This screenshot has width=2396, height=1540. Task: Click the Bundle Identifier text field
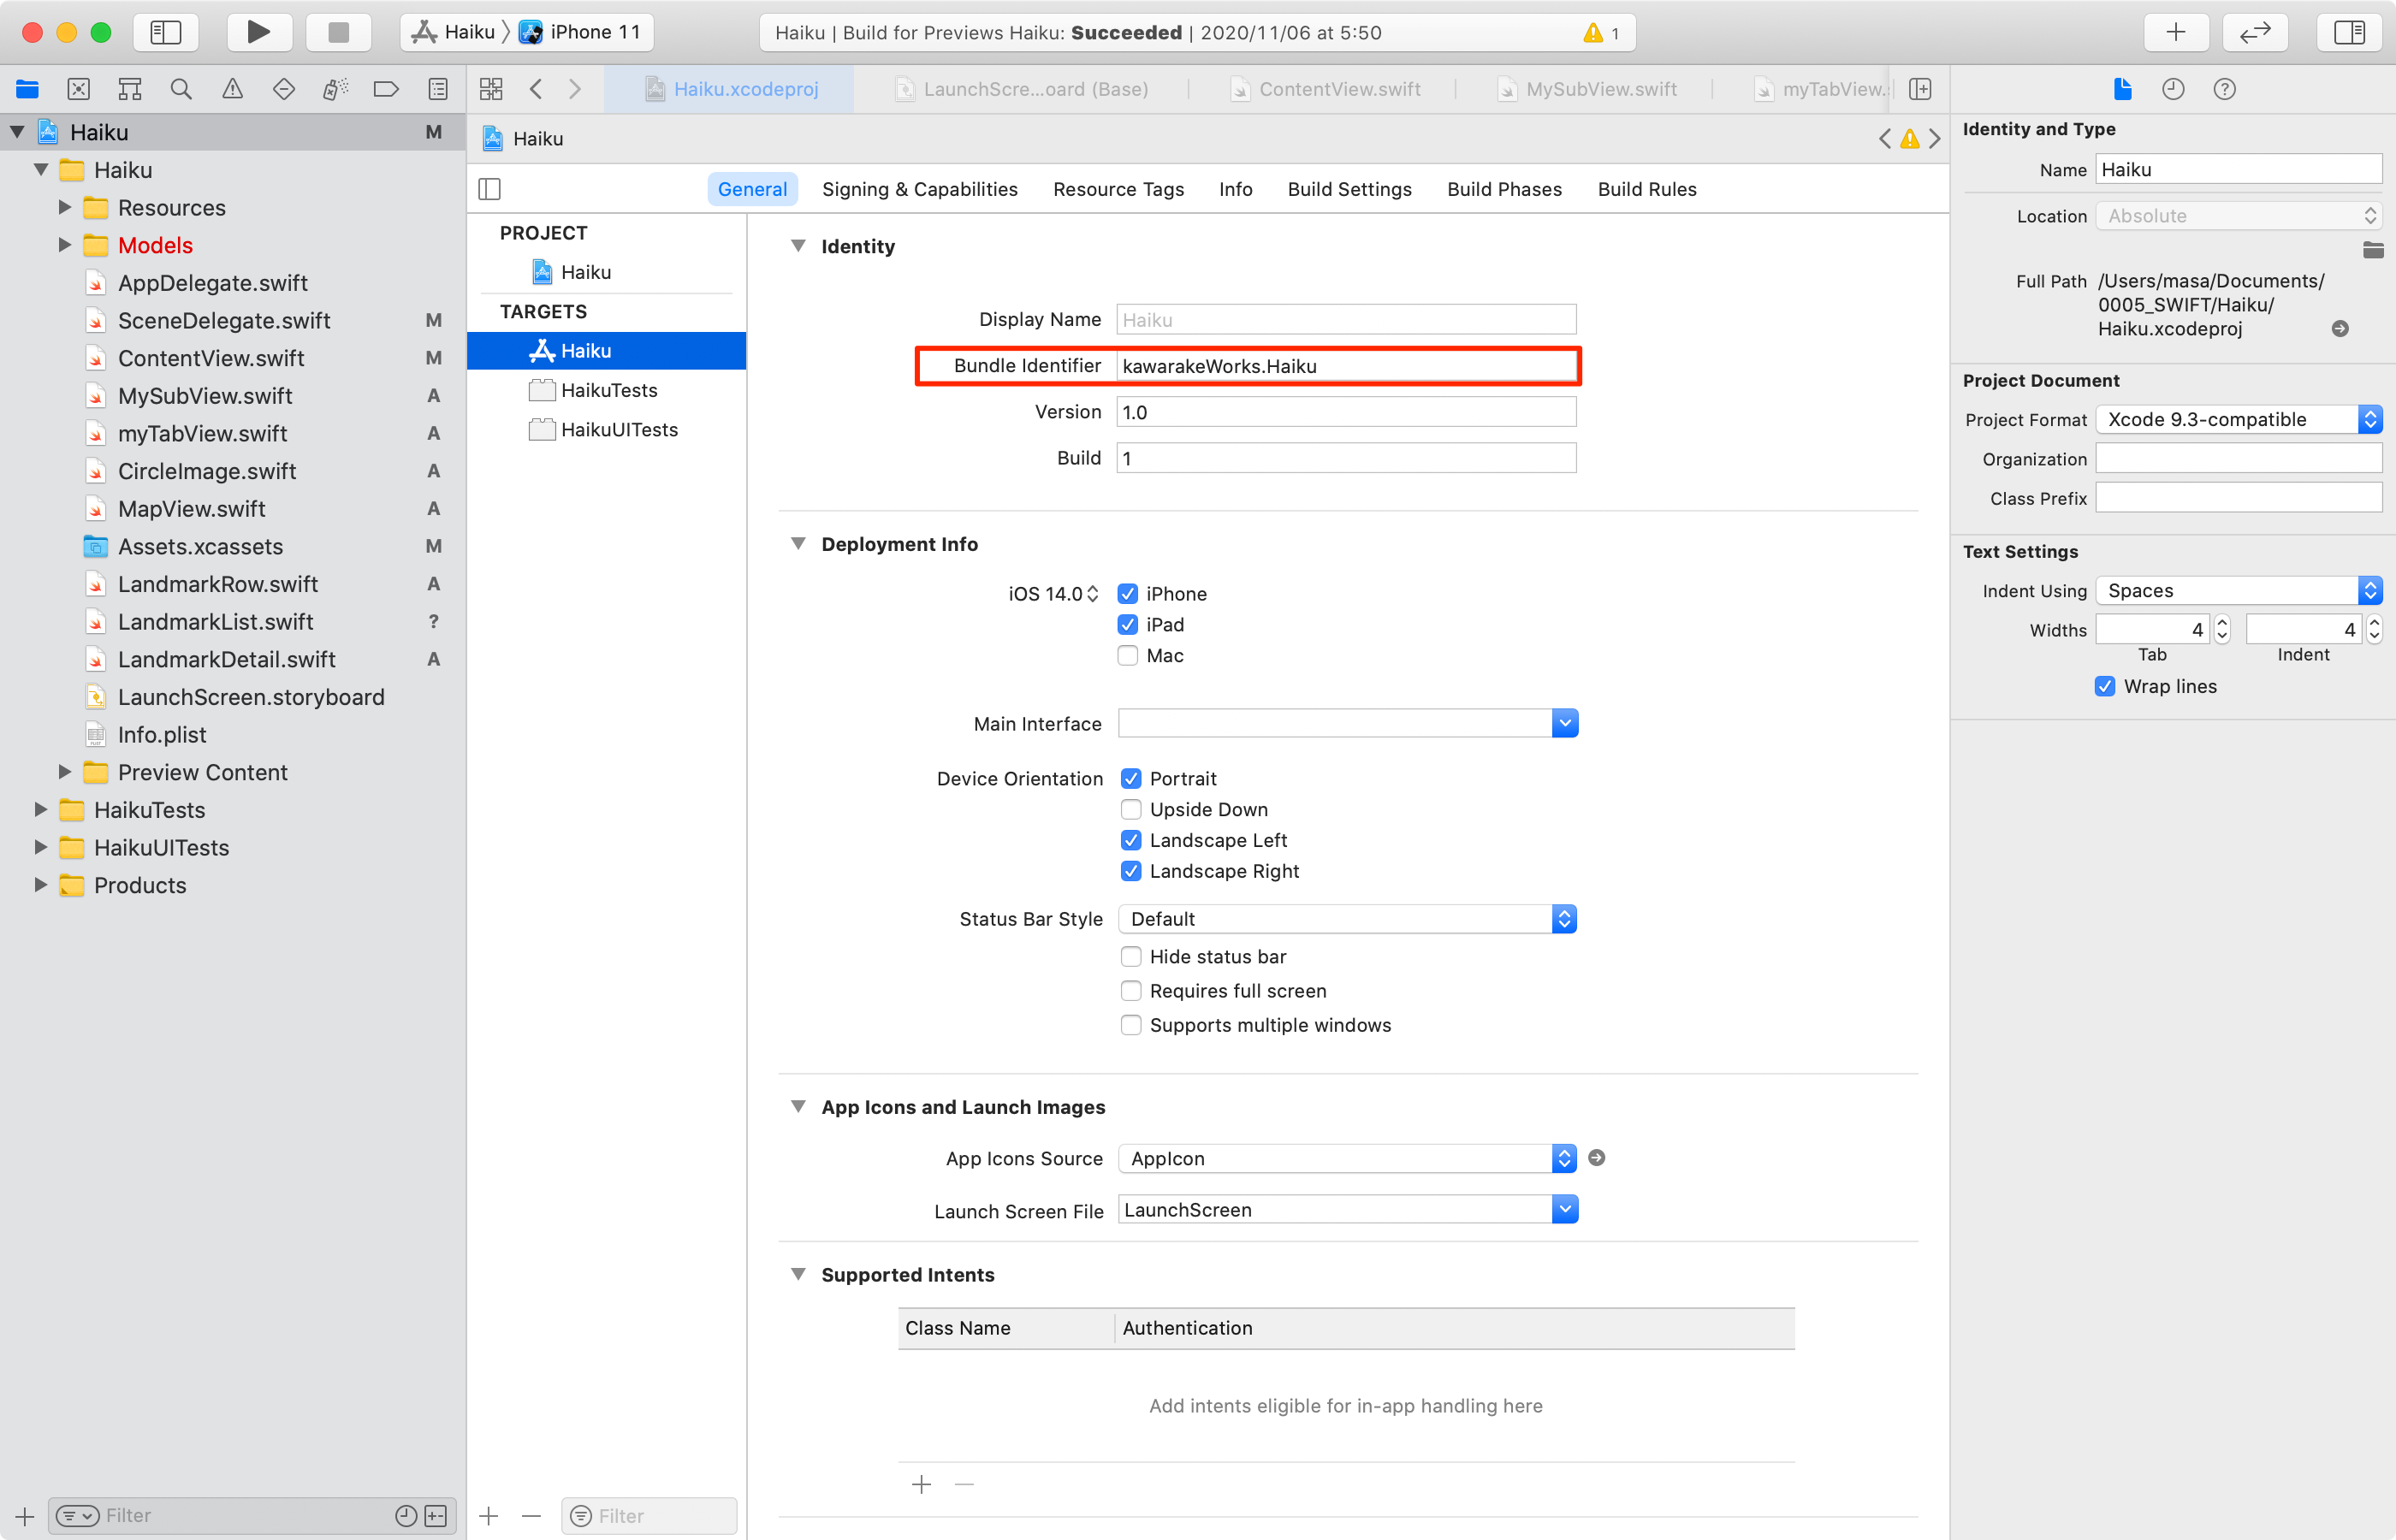point(1345,366)
